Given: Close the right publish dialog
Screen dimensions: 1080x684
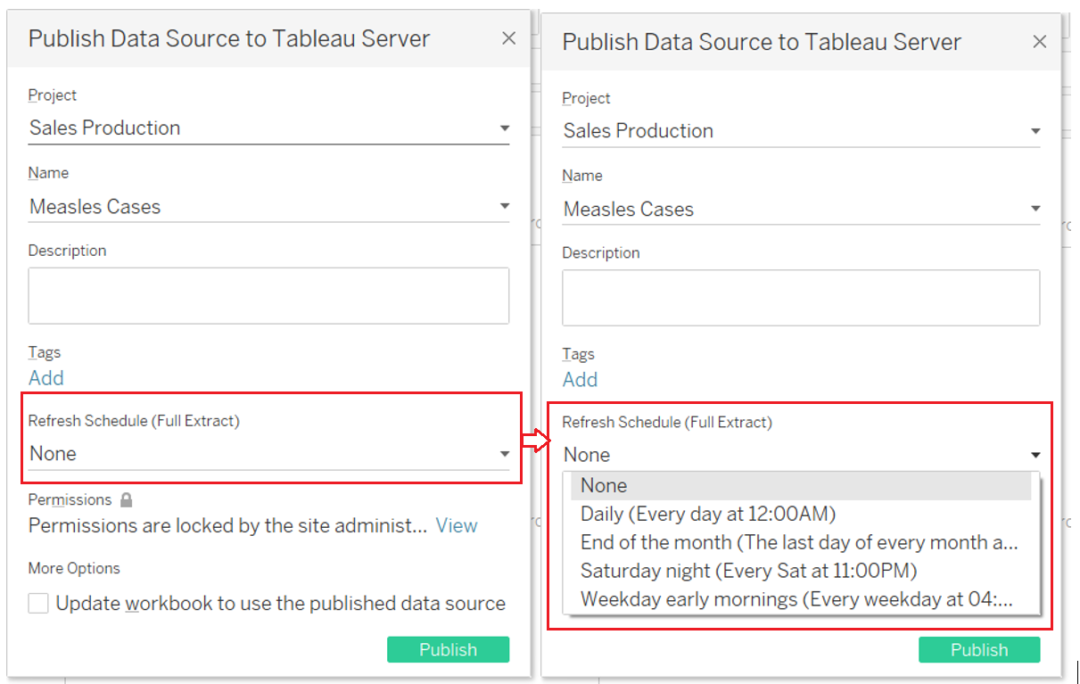Looking at the screenshot, I should [1040, 41].
